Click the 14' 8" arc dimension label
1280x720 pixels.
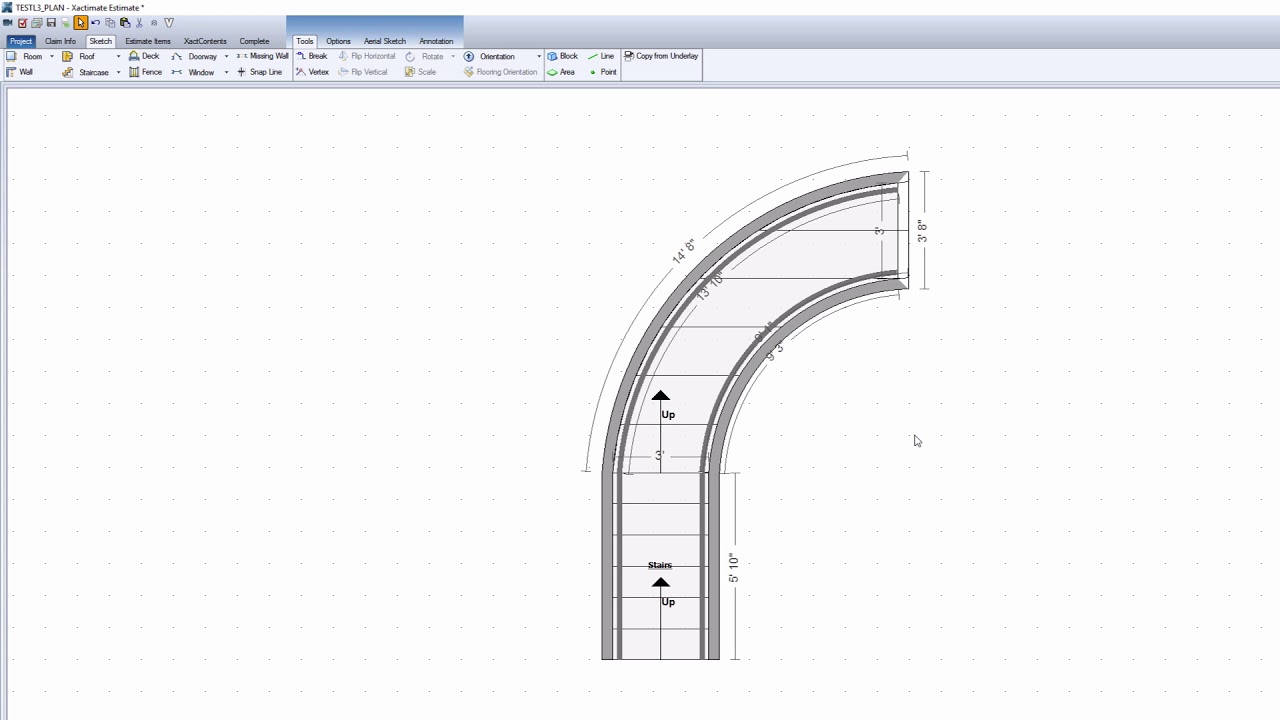tap(683, 252)
